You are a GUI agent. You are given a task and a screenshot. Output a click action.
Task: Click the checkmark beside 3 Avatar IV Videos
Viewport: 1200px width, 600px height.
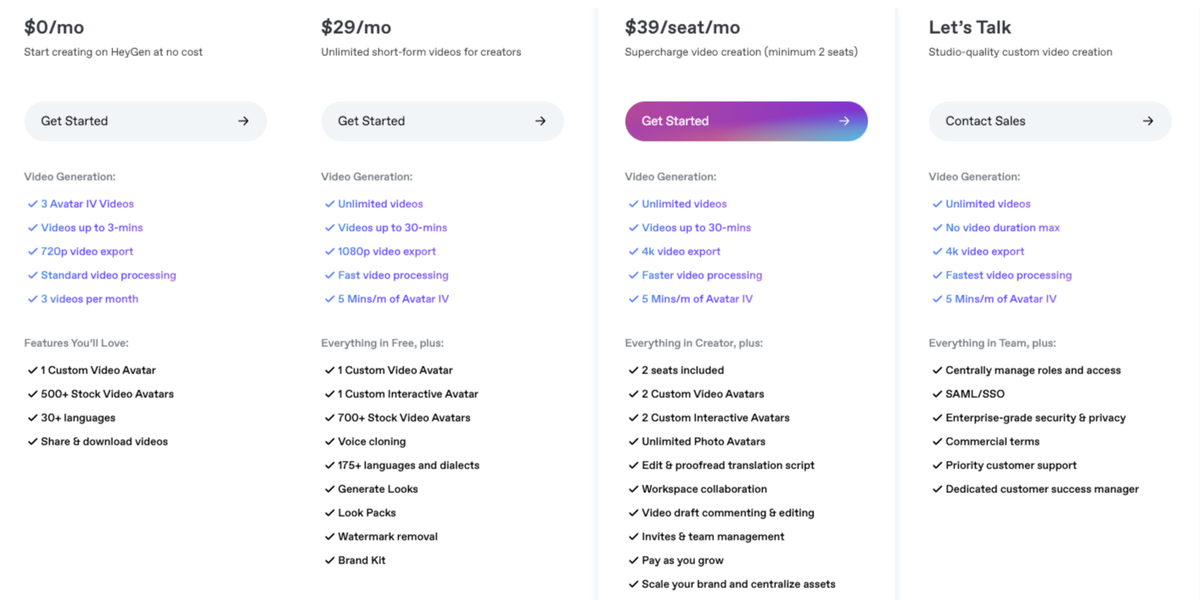[33, 203]
